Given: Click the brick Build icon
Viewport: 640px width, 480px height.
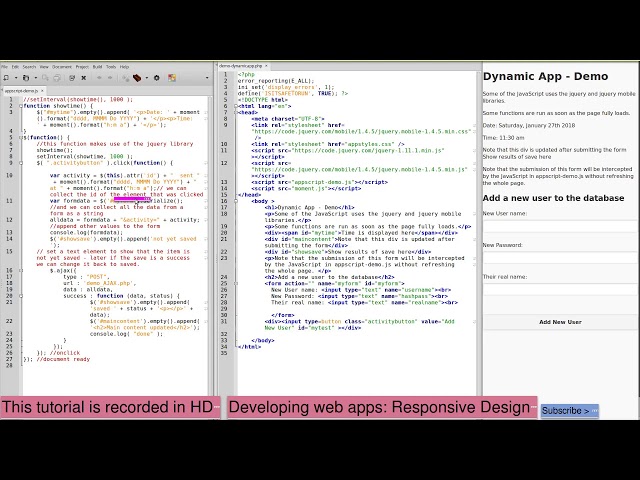Looking at the screenshot, I should click(137, 78).
